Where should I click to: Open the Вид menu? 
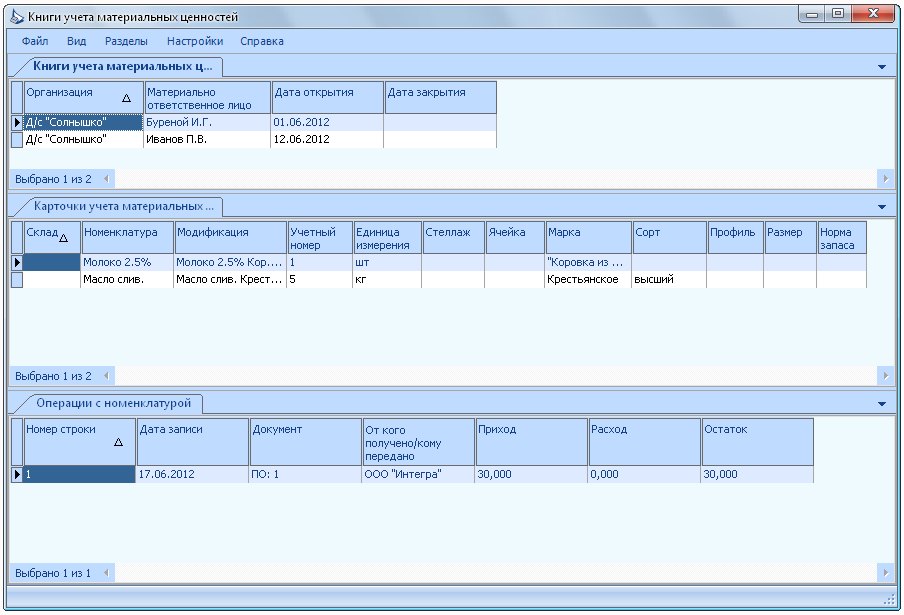tap(76, 41)
